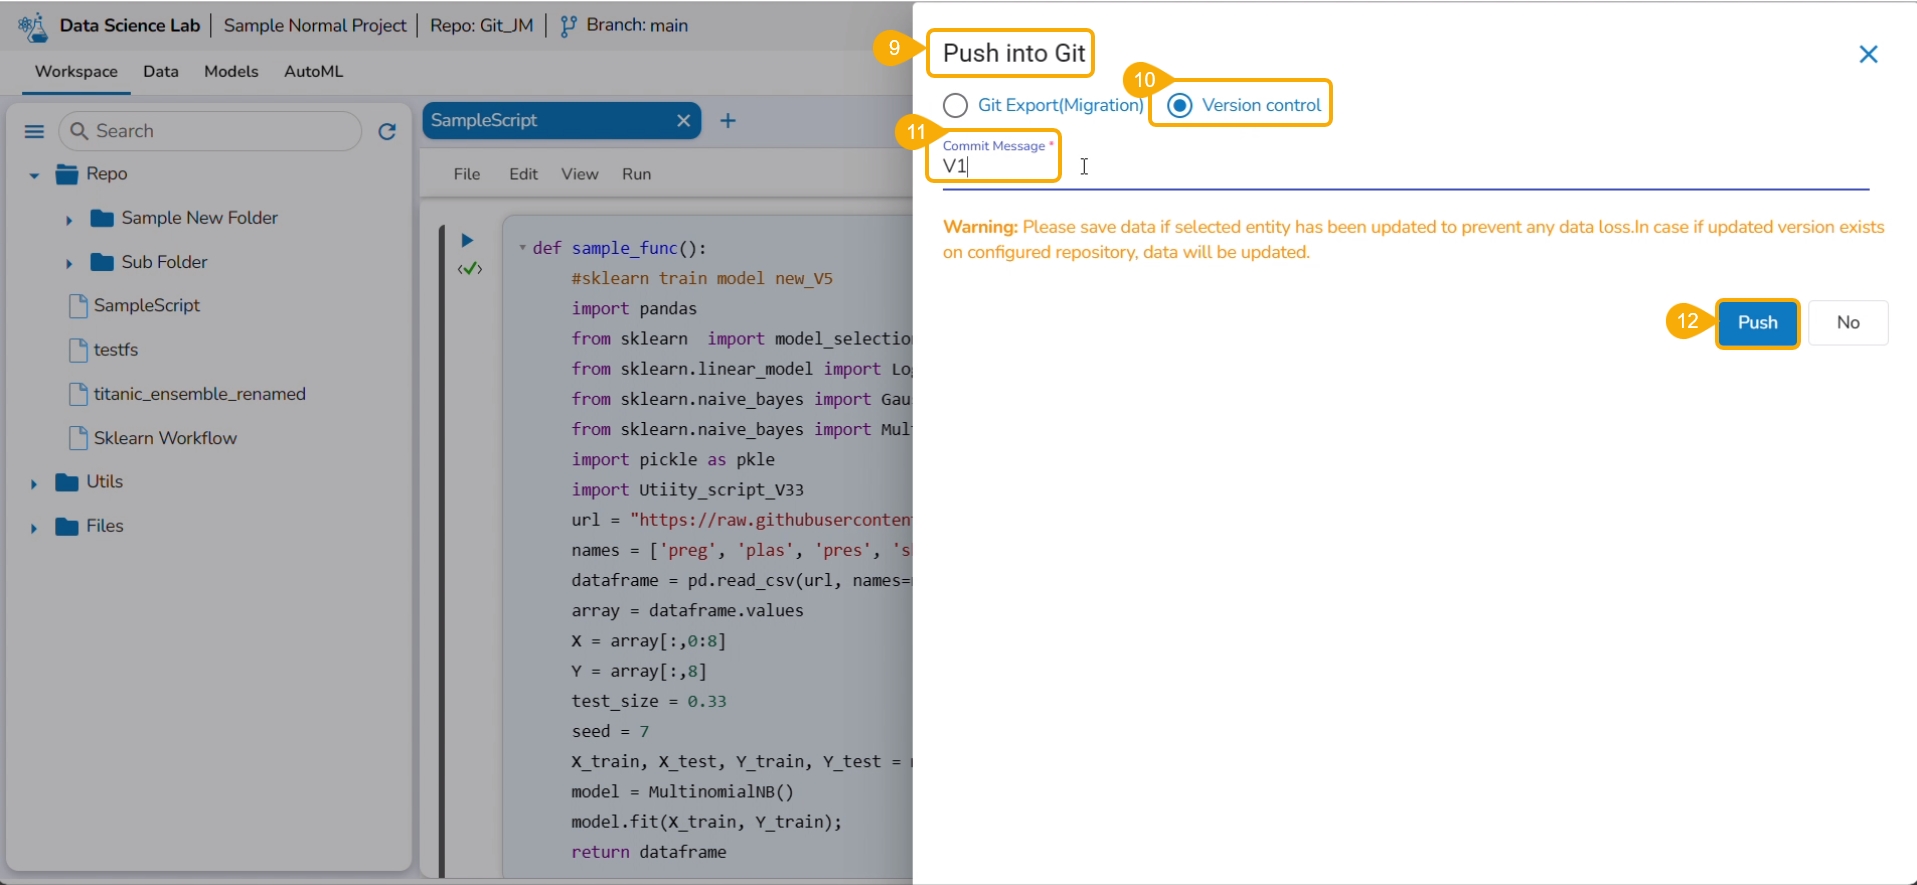Image resolution: width=1917 pixels, height=885 pixels.
Task: Switch to the Data tab
Action: [x=161, y=71]
